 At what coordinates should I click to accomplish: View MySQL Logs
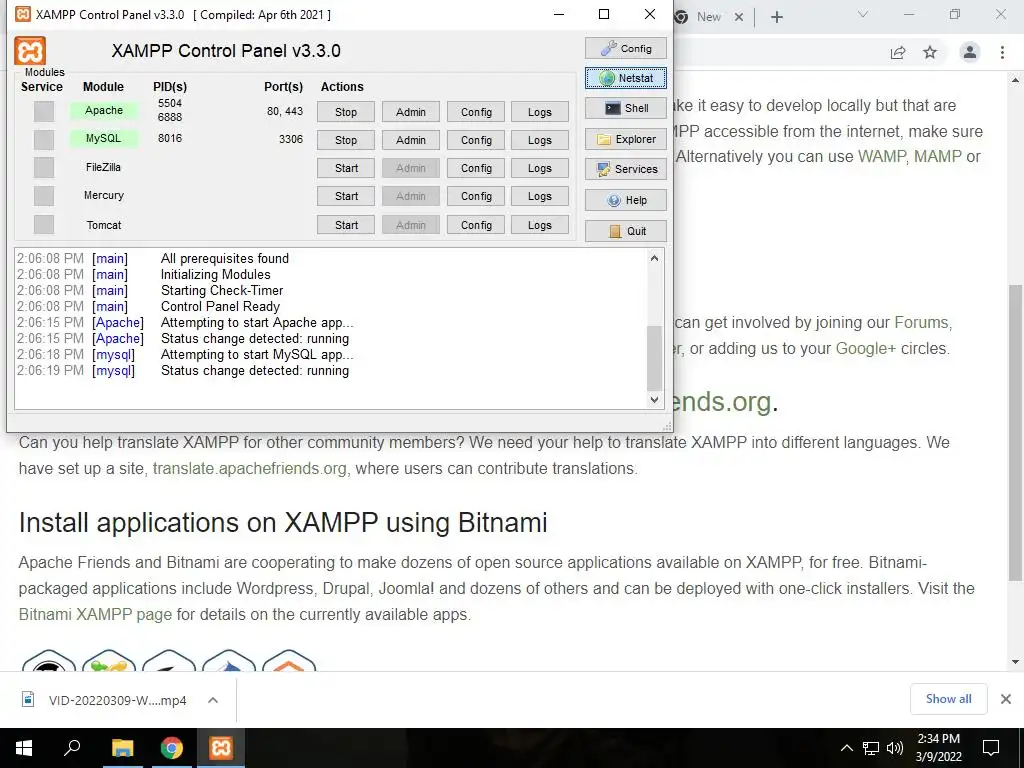pos(539,140)
